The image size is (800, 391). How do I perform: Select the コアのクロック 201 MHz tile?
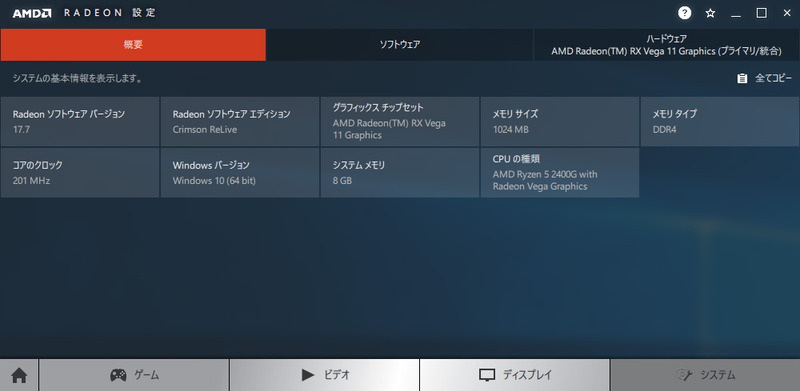click(80, 173)
